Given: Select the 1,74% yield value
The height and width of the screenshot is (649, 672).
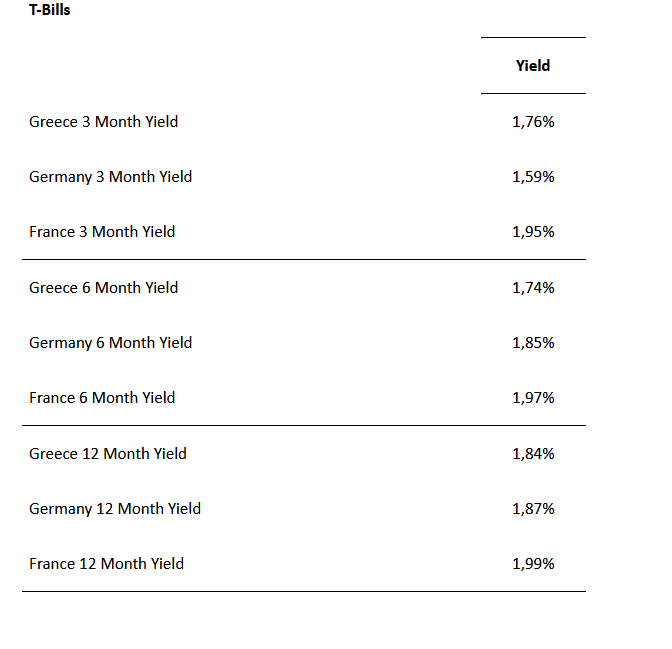Looking at the screenshot, I should coord(533,288).
